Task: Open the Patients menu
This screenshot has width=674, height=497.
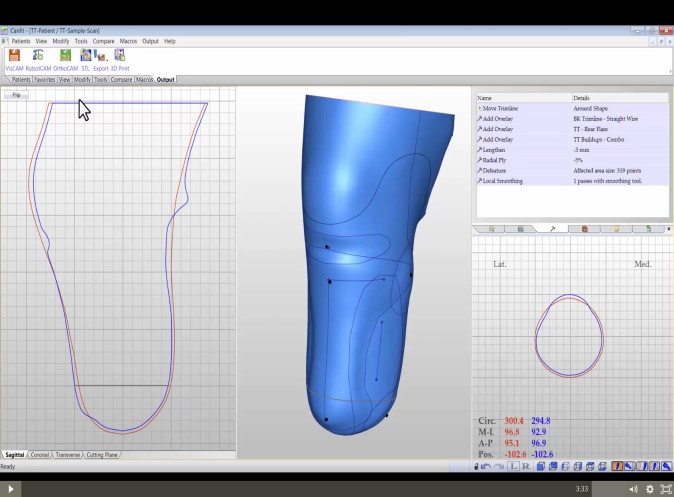Action: 20,41
